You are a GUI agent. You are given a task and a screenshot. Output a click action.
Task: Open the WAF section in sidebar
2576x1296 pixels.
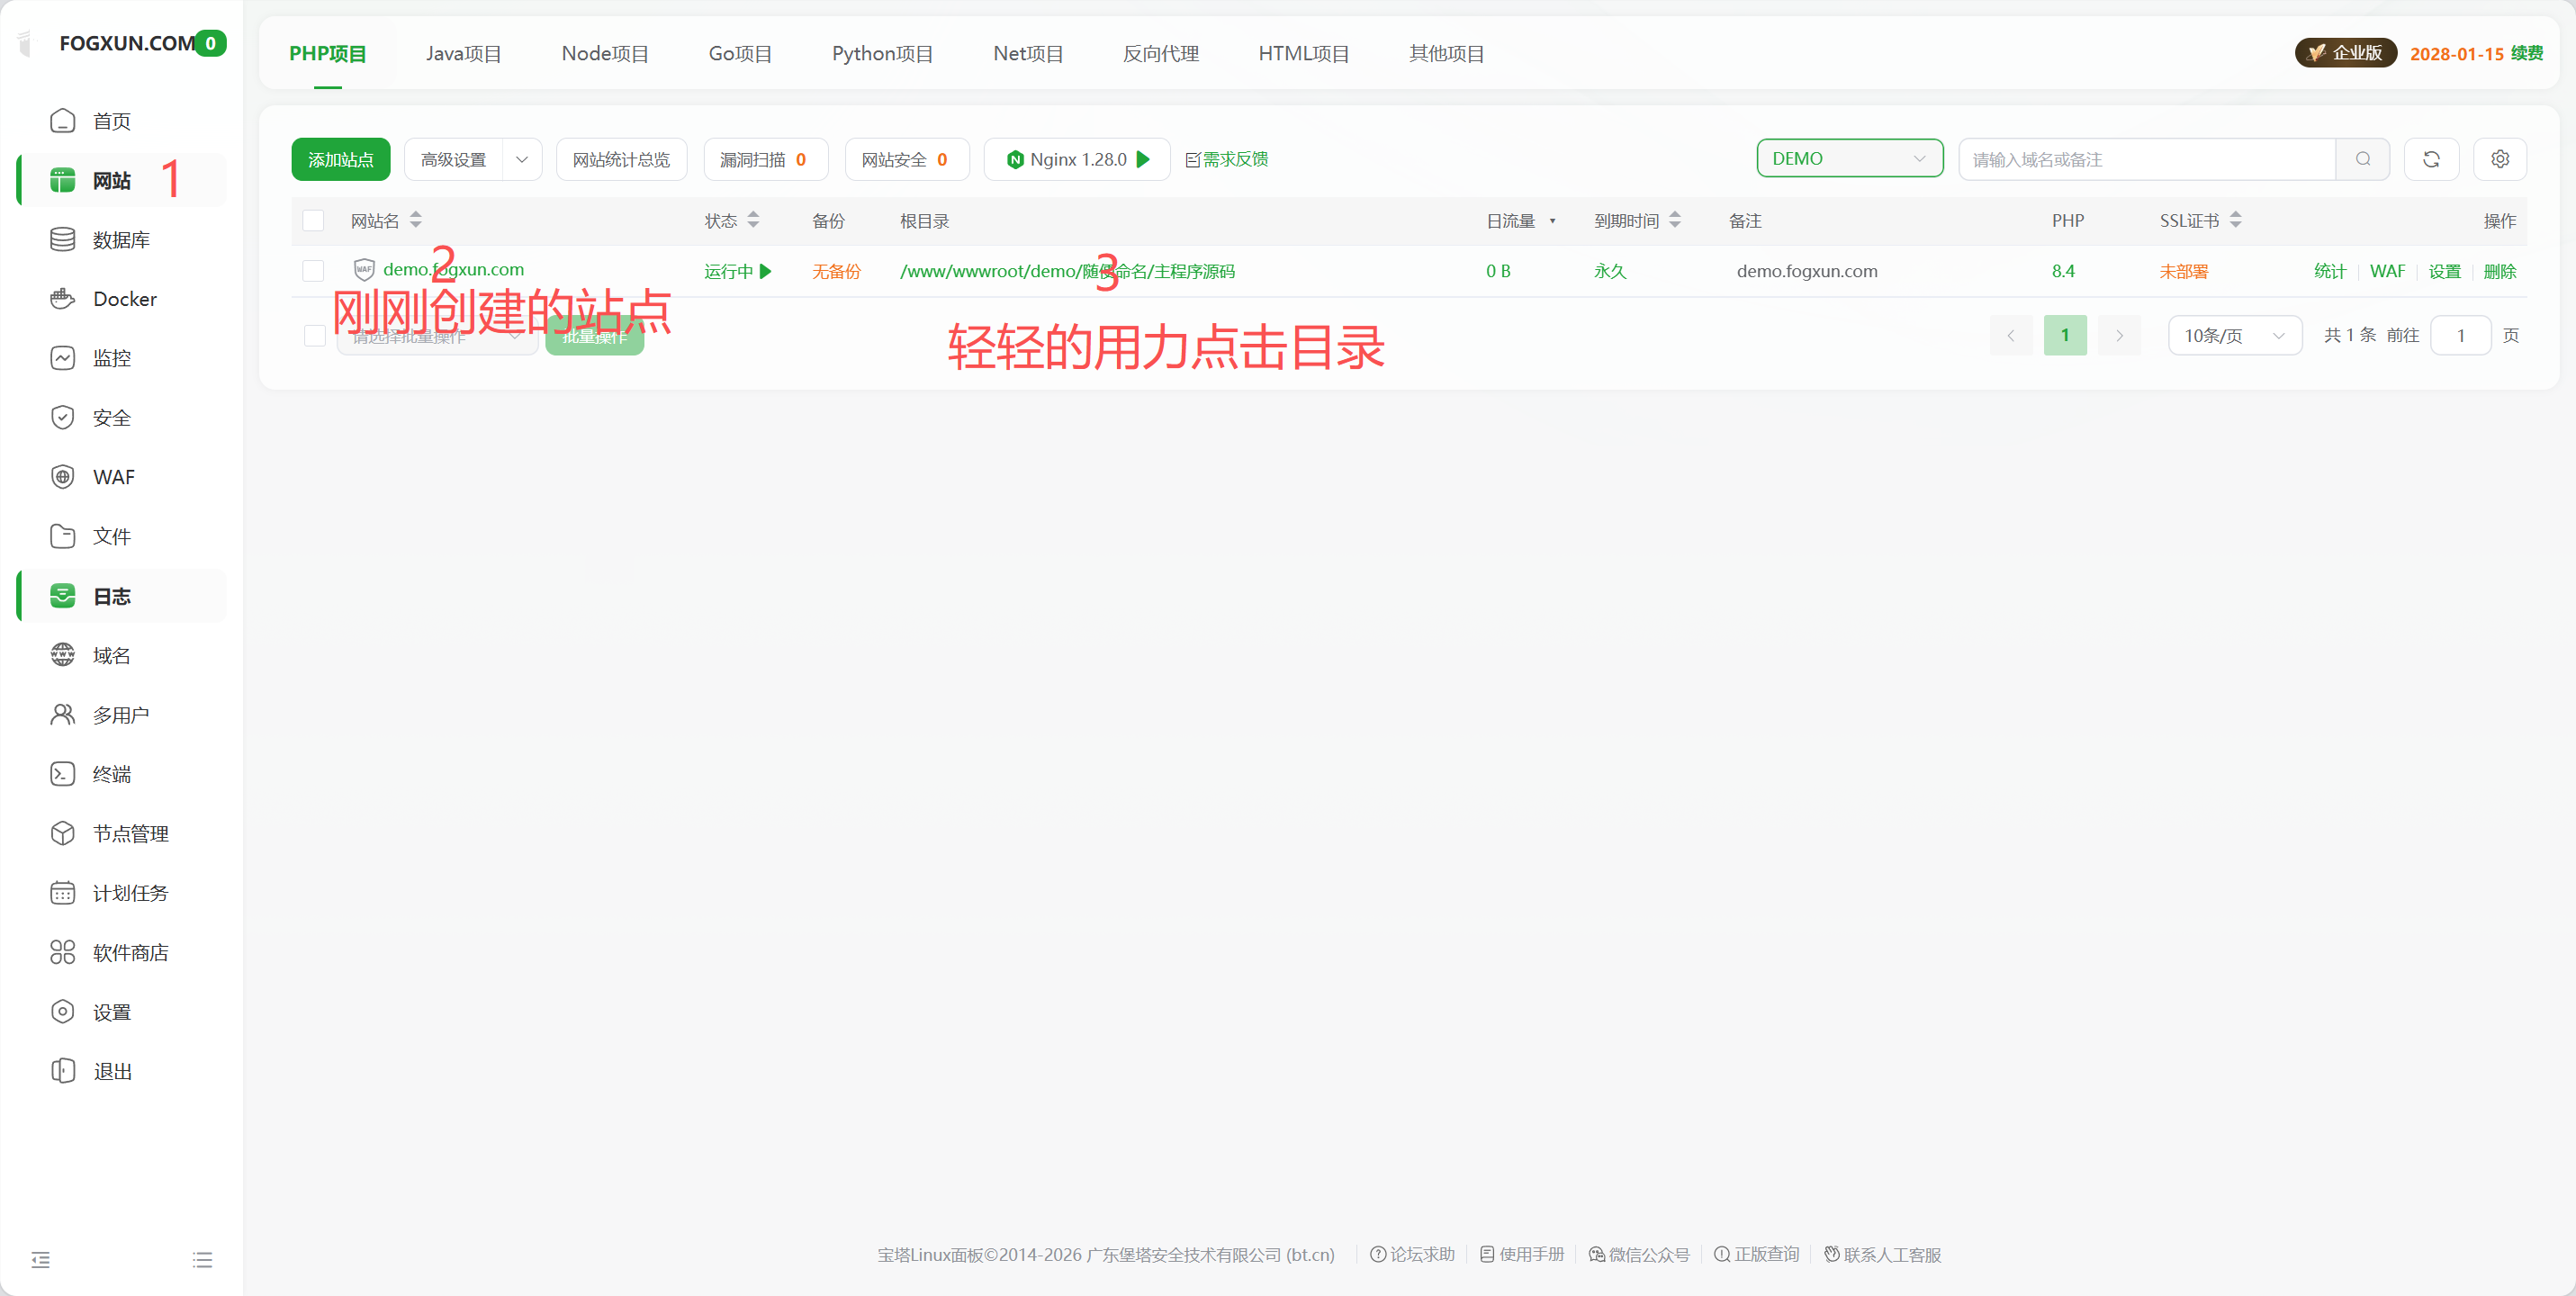click(113, 476)
